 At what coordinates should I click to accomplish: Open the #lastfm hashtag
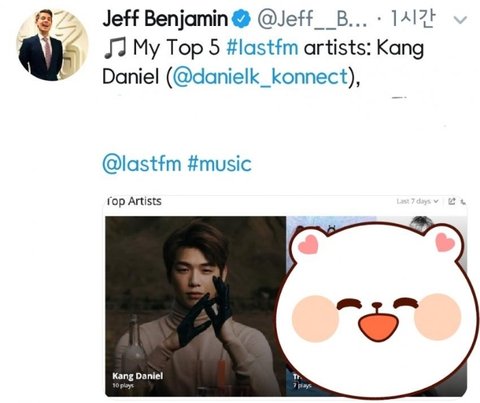262,47
